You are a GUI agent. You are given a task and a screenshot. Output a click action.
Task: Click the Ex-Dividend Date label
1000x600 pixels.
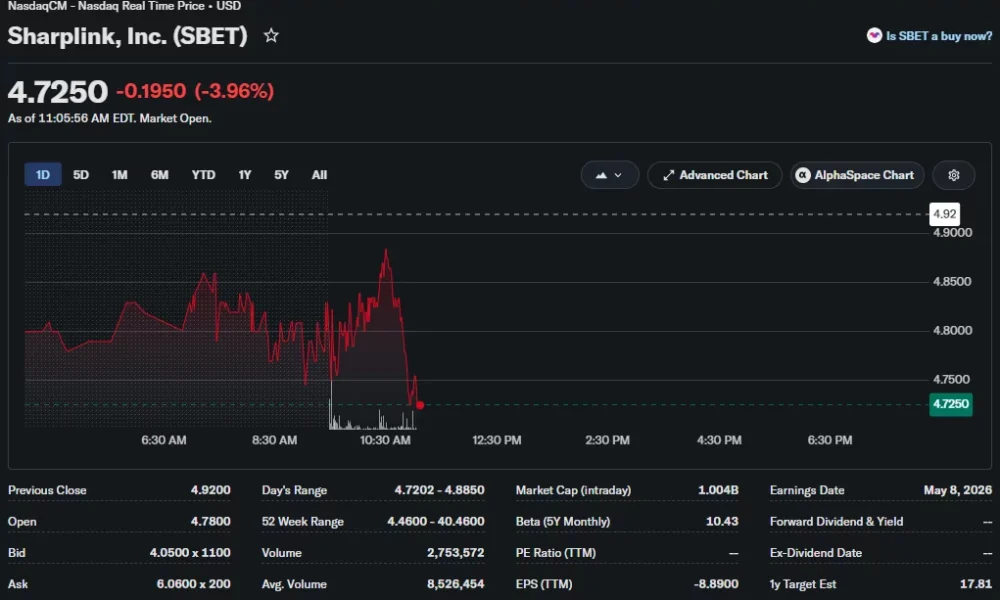tap(816, 553)
